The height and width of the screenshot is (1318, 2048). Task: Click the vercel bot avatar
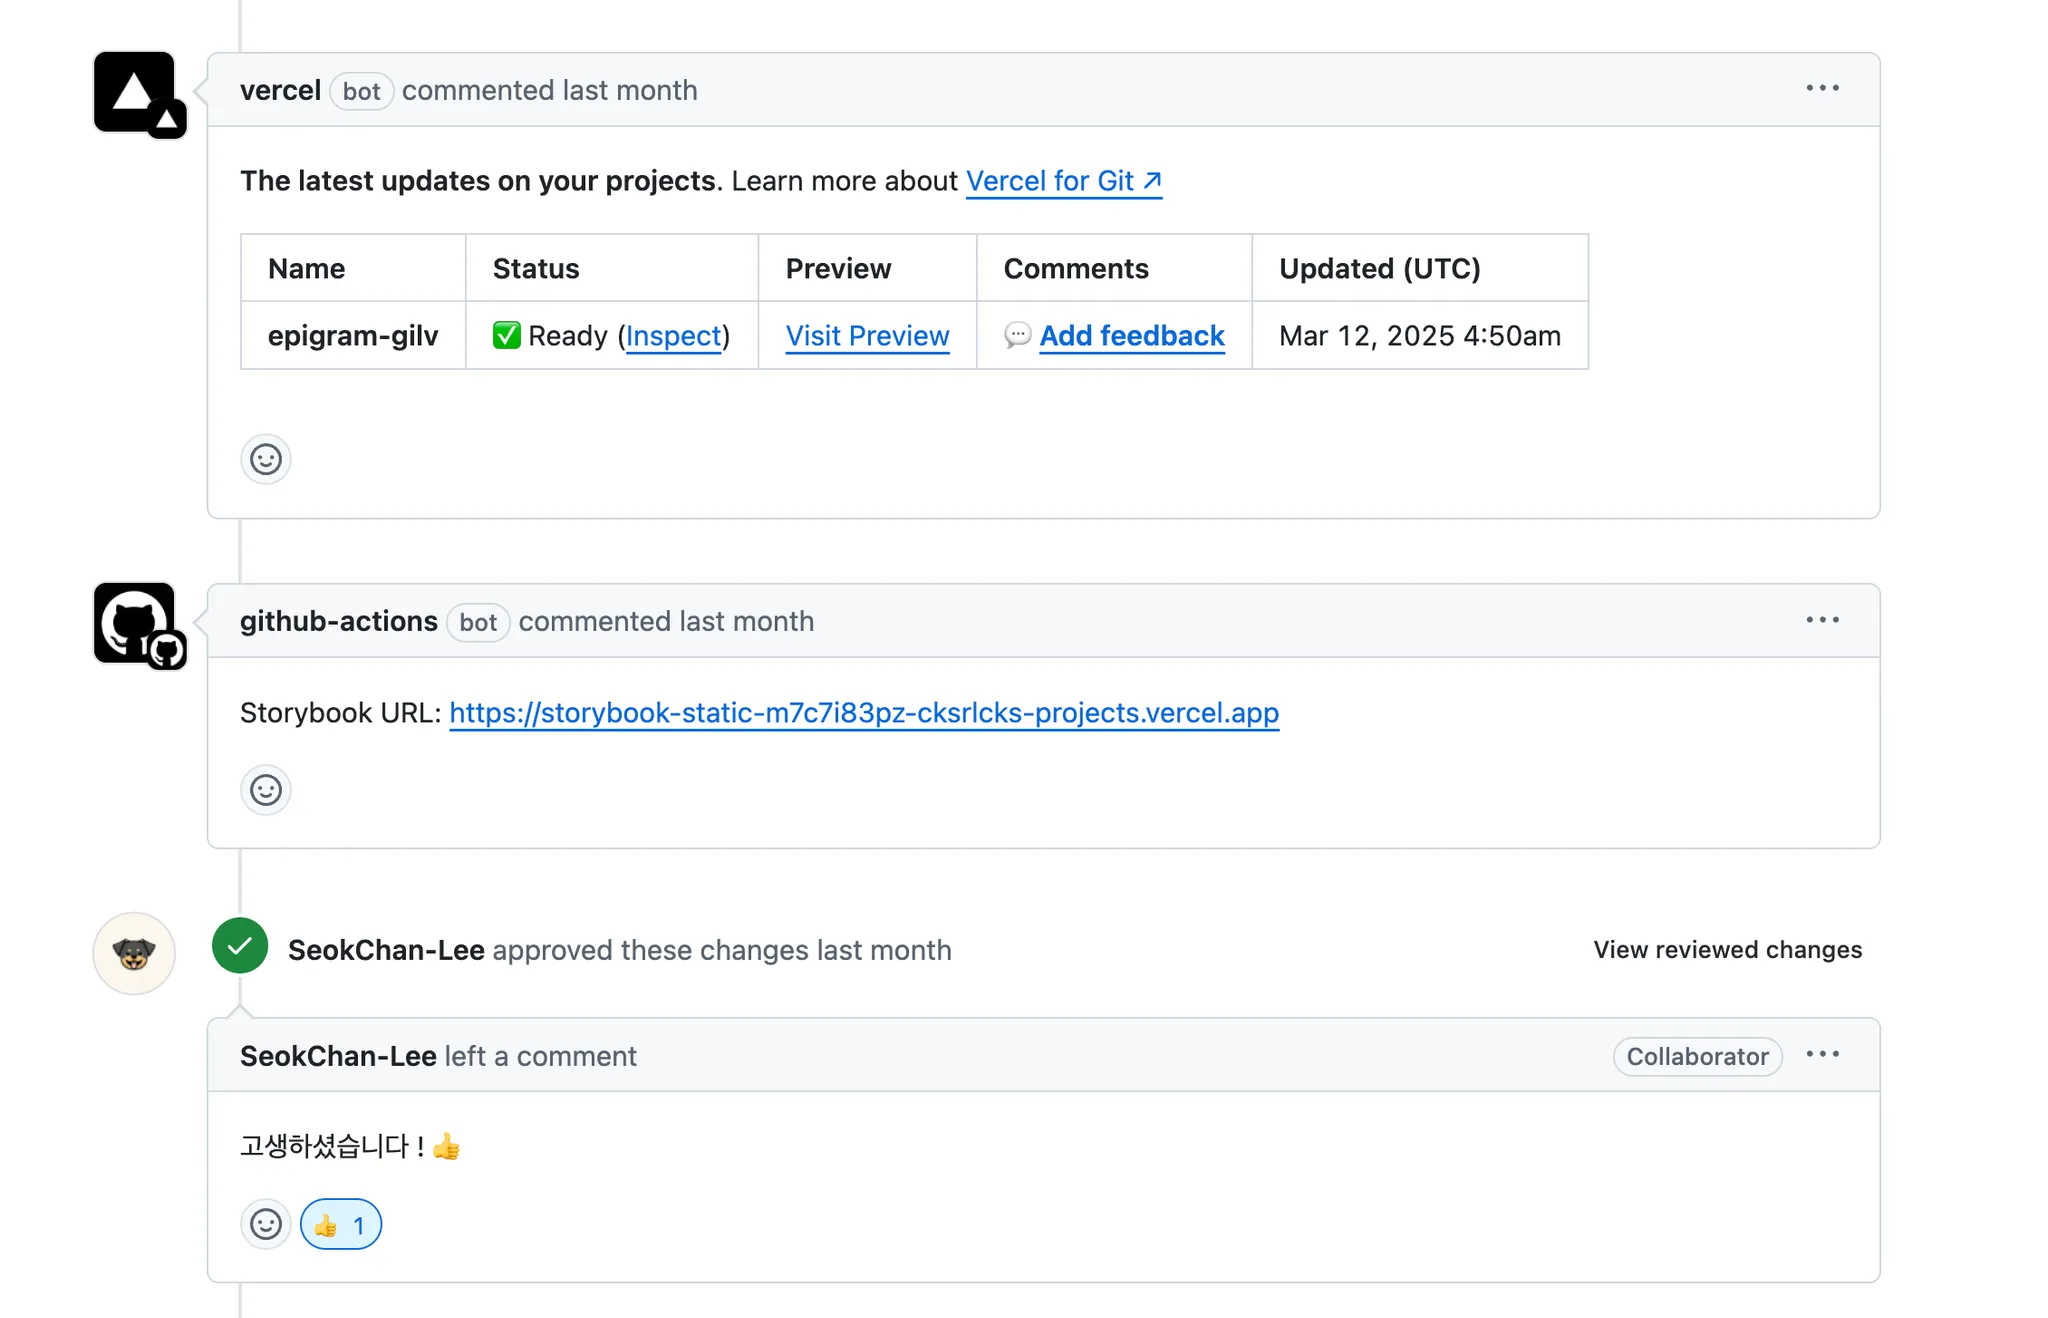click(135, 93)
